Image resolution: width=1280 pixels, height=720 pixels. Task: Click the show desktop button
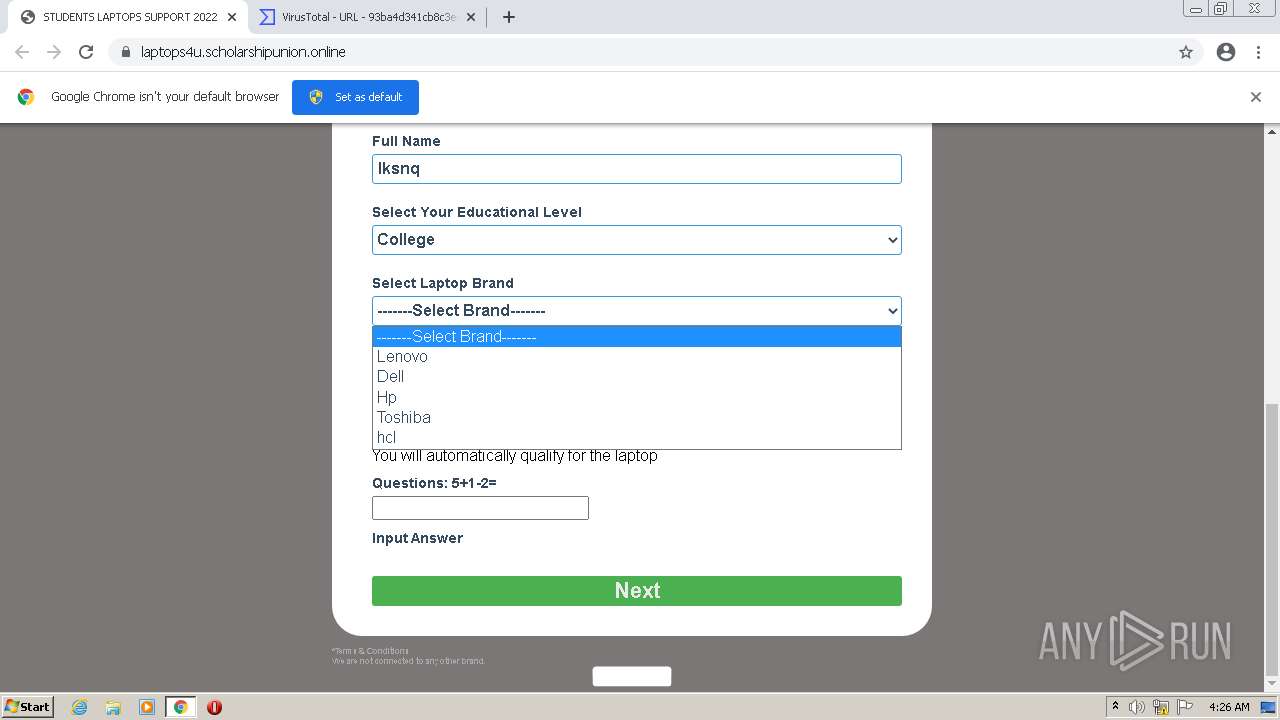pos(1268,707)
